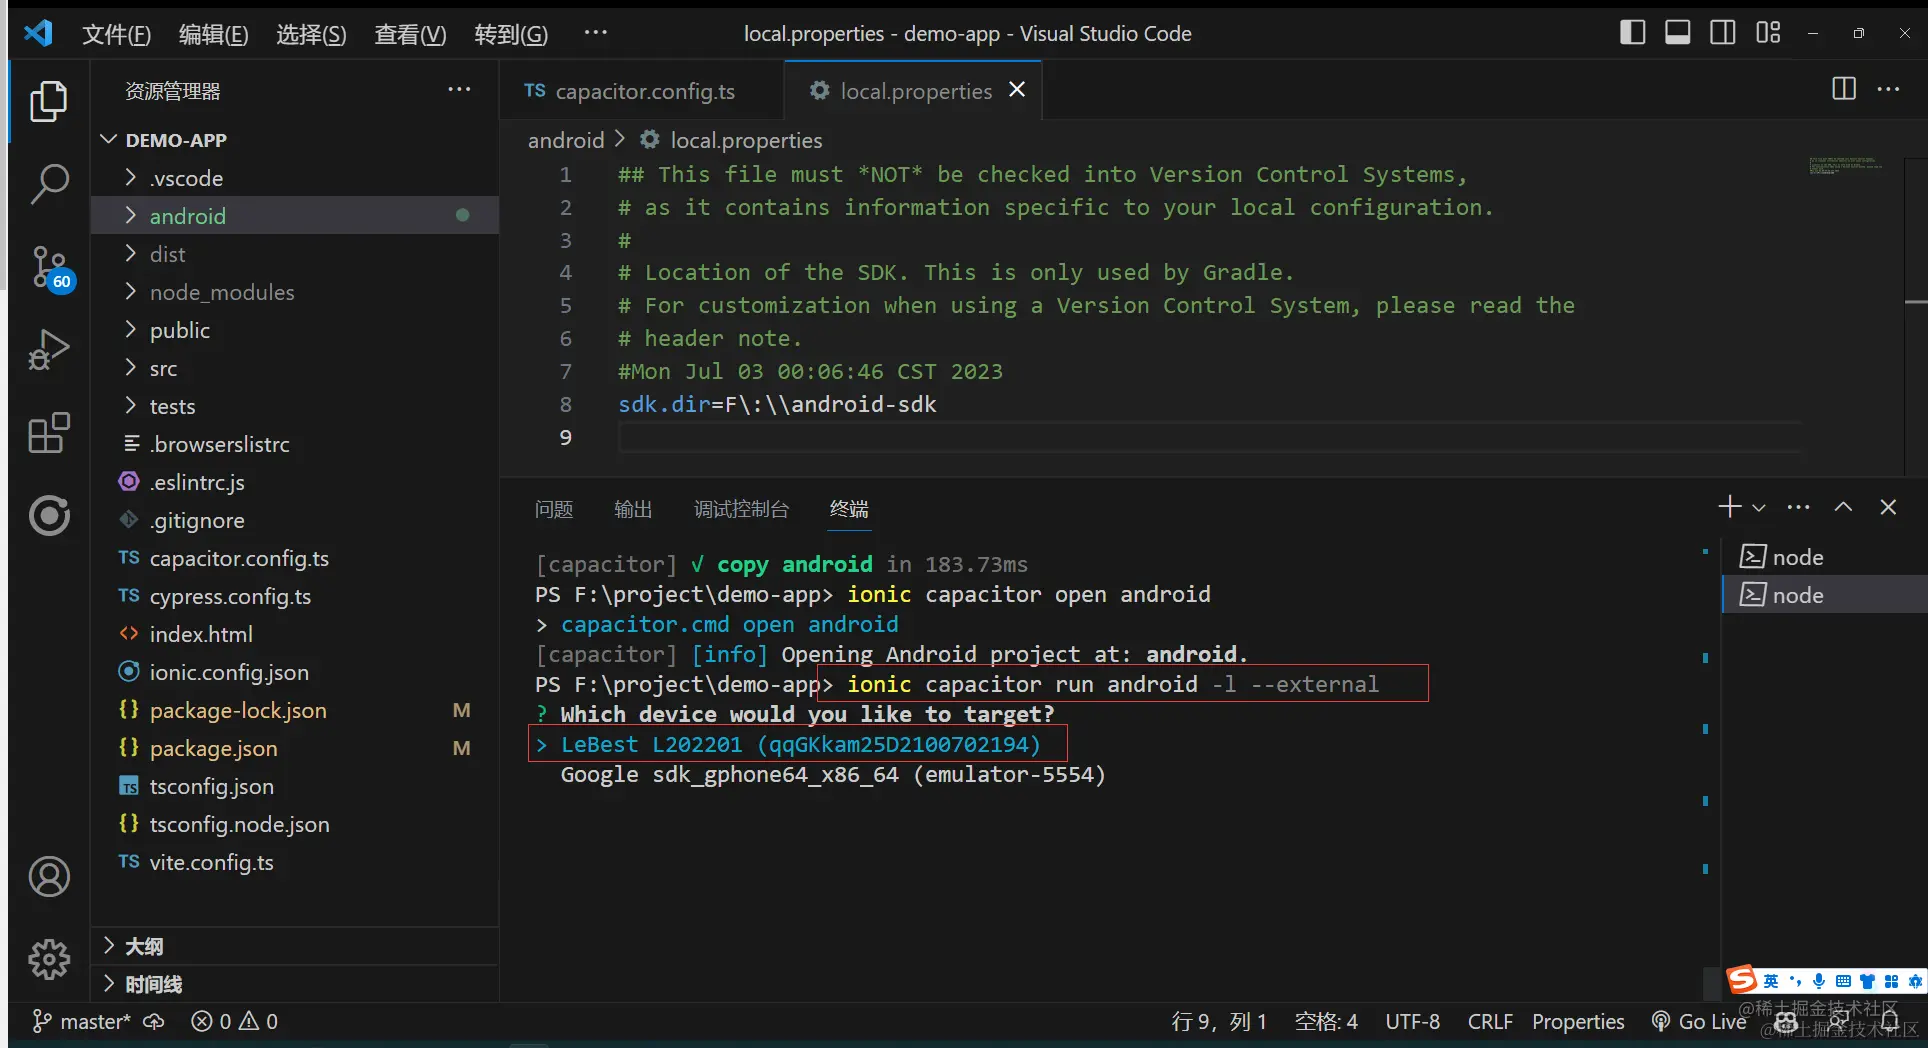Open the Accounts menu icon
Image resolution: width=1928 pixels, height=1048 pixels.
tap(49, 877)
